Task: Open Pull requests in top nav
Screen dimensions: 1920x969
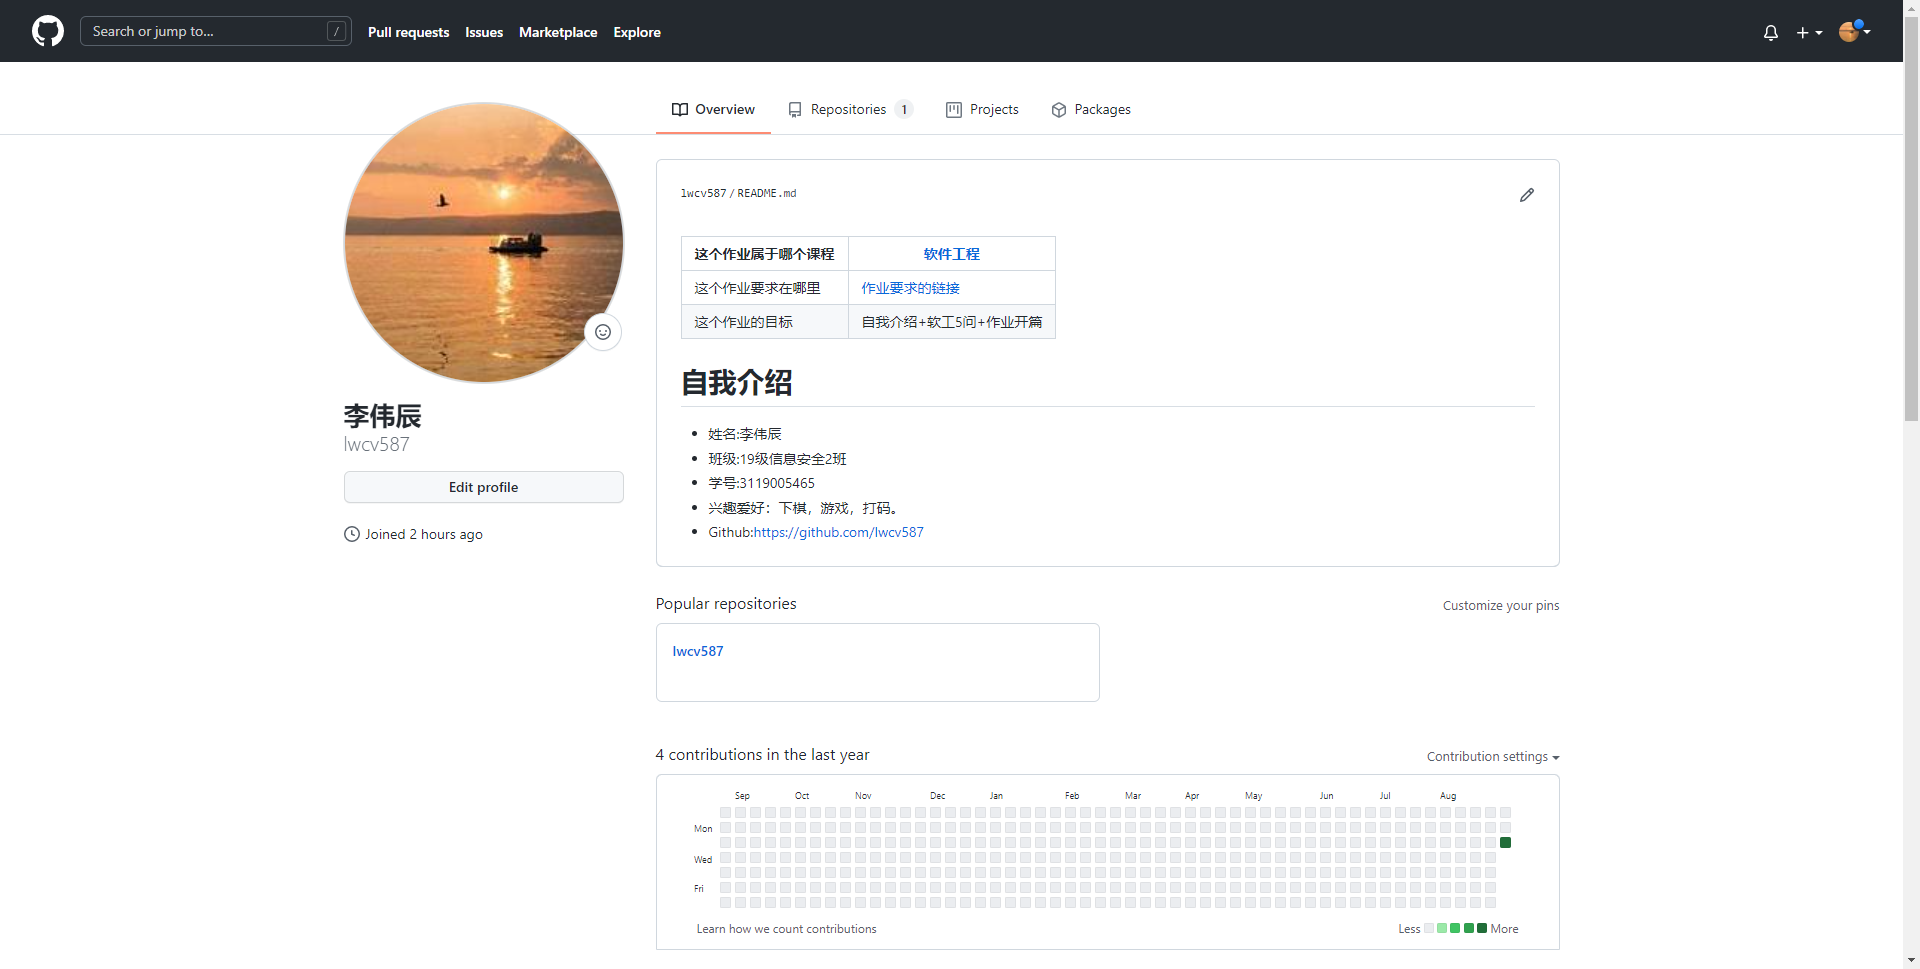Action: point(408,32)
